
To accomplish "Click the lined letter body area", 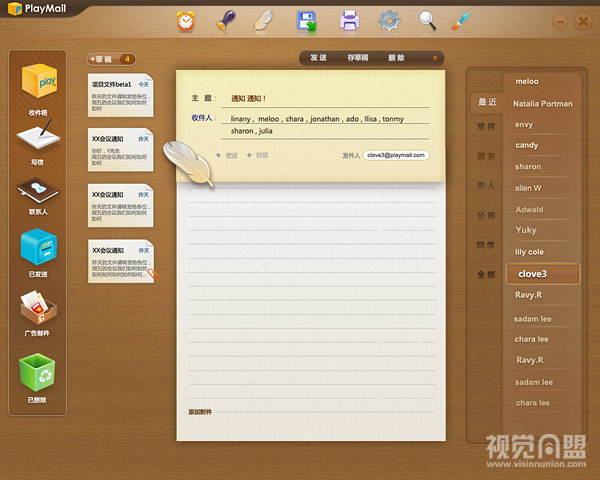I will pyautogui.click(x=311, y=299).
